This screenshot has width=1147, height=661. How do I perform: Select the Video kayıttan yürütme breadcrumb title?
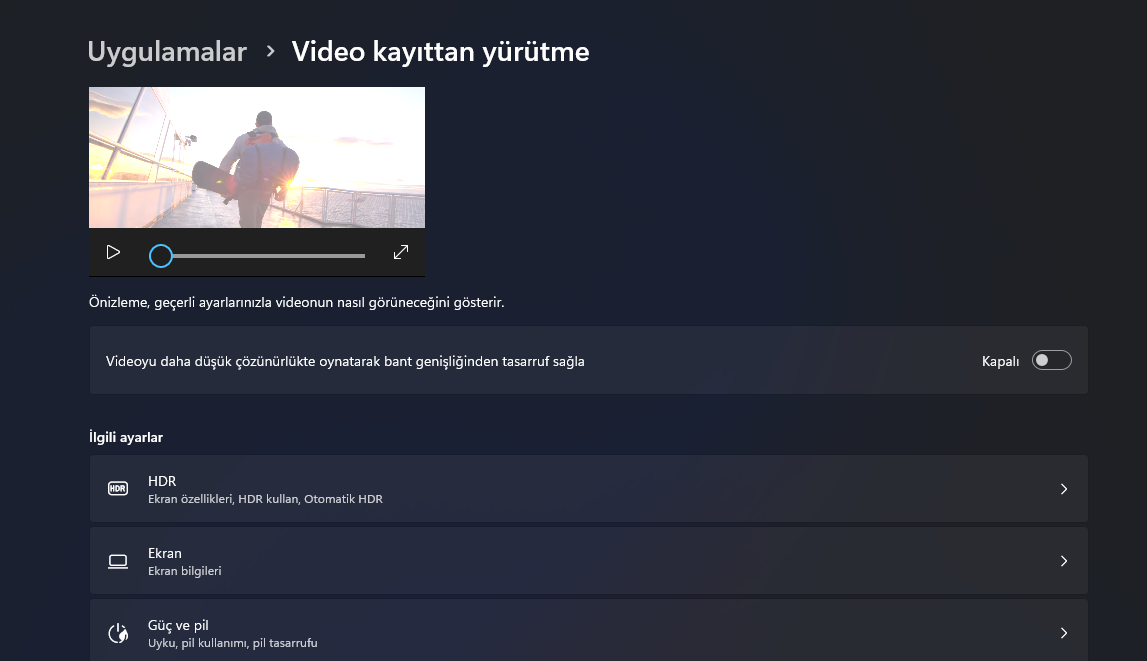pyautogui.click(x=440, y=52)
